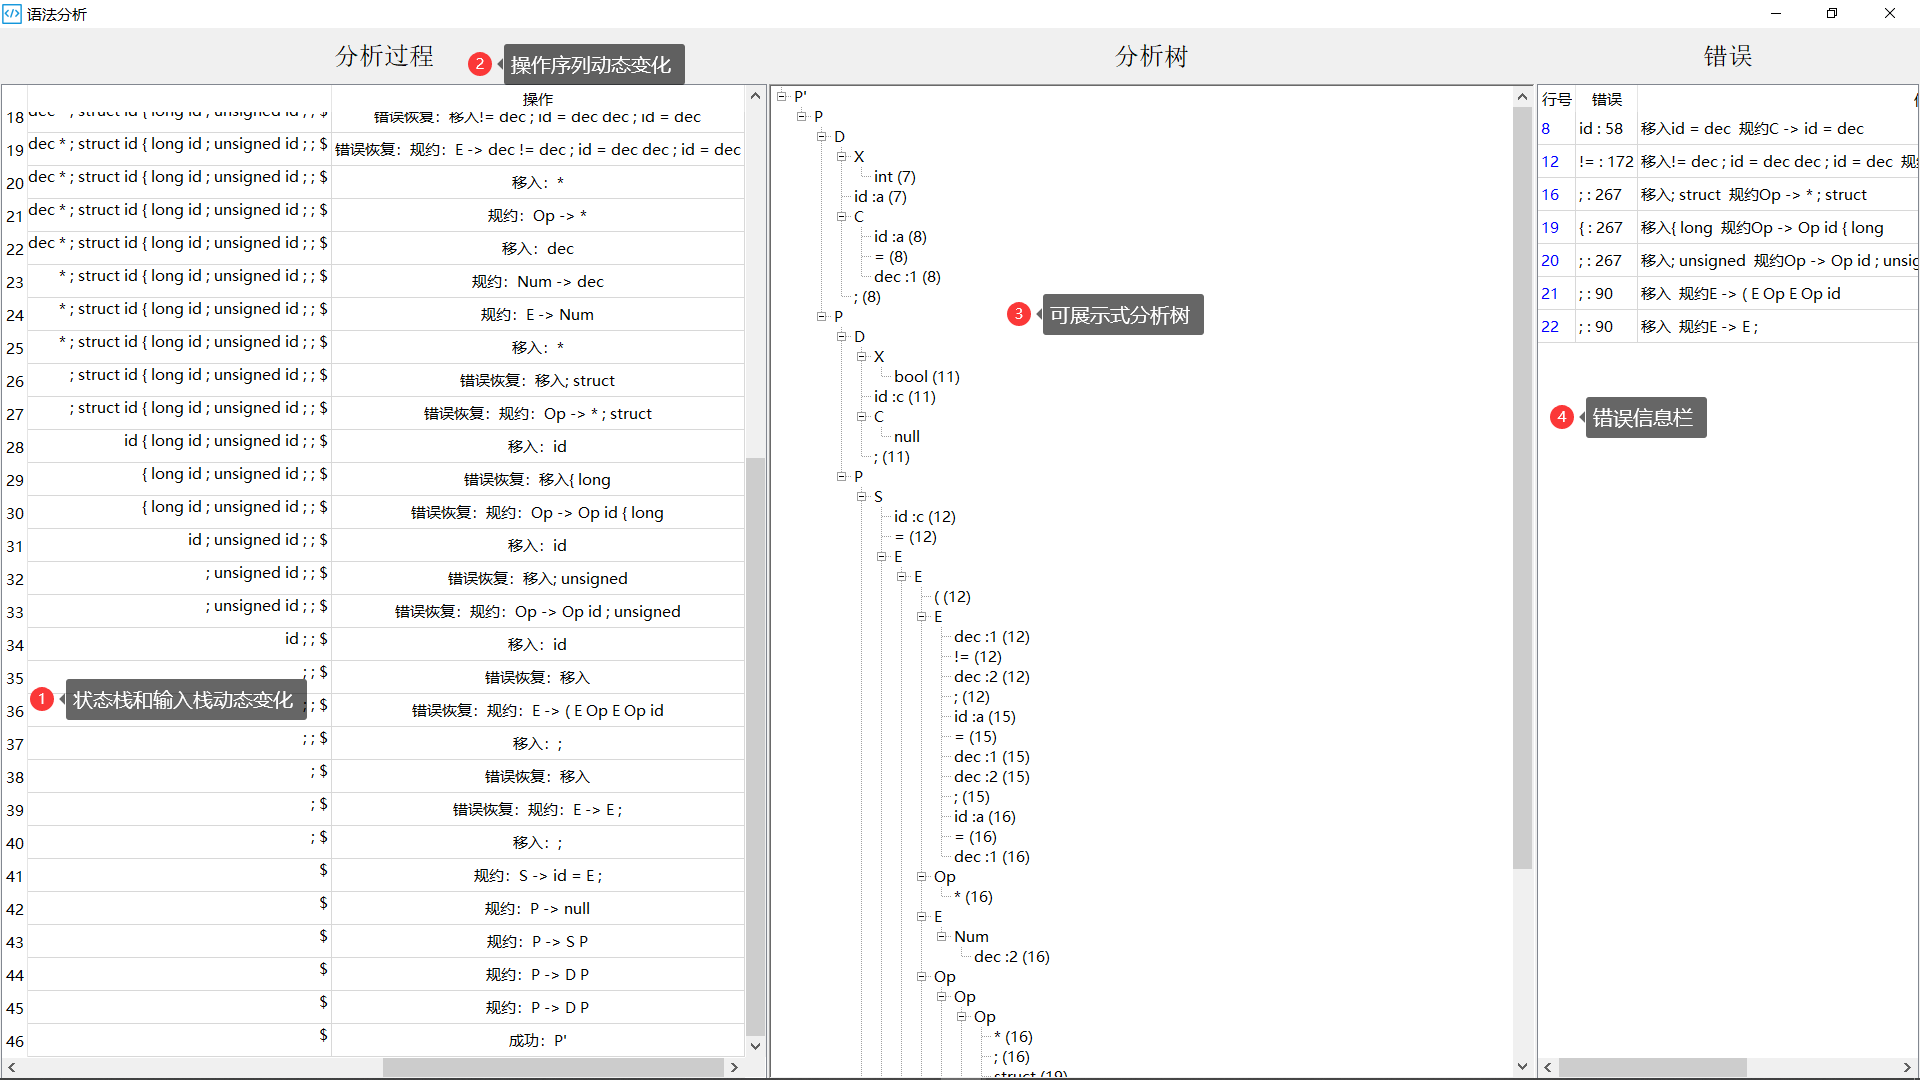Select final step '成功: P''
Viewport: 1920px width, 1080px height.
tap(538, 1040)
